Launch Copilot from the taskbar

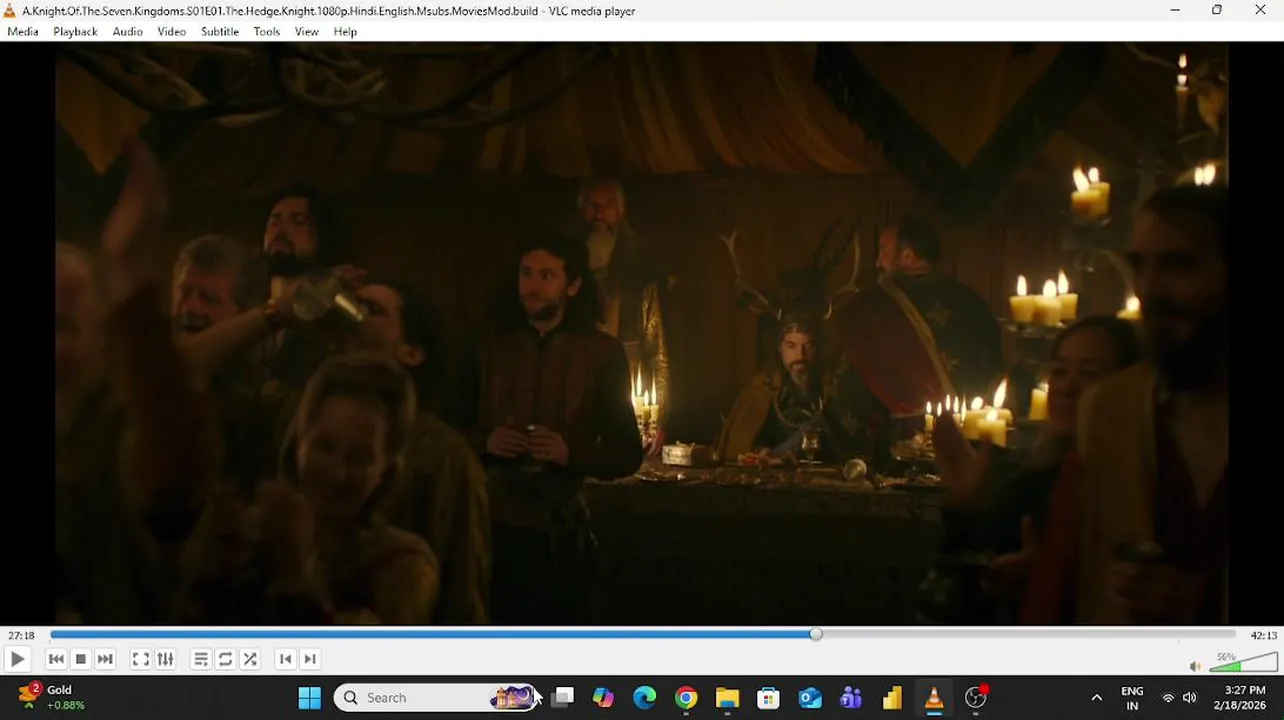coord(603,698)
